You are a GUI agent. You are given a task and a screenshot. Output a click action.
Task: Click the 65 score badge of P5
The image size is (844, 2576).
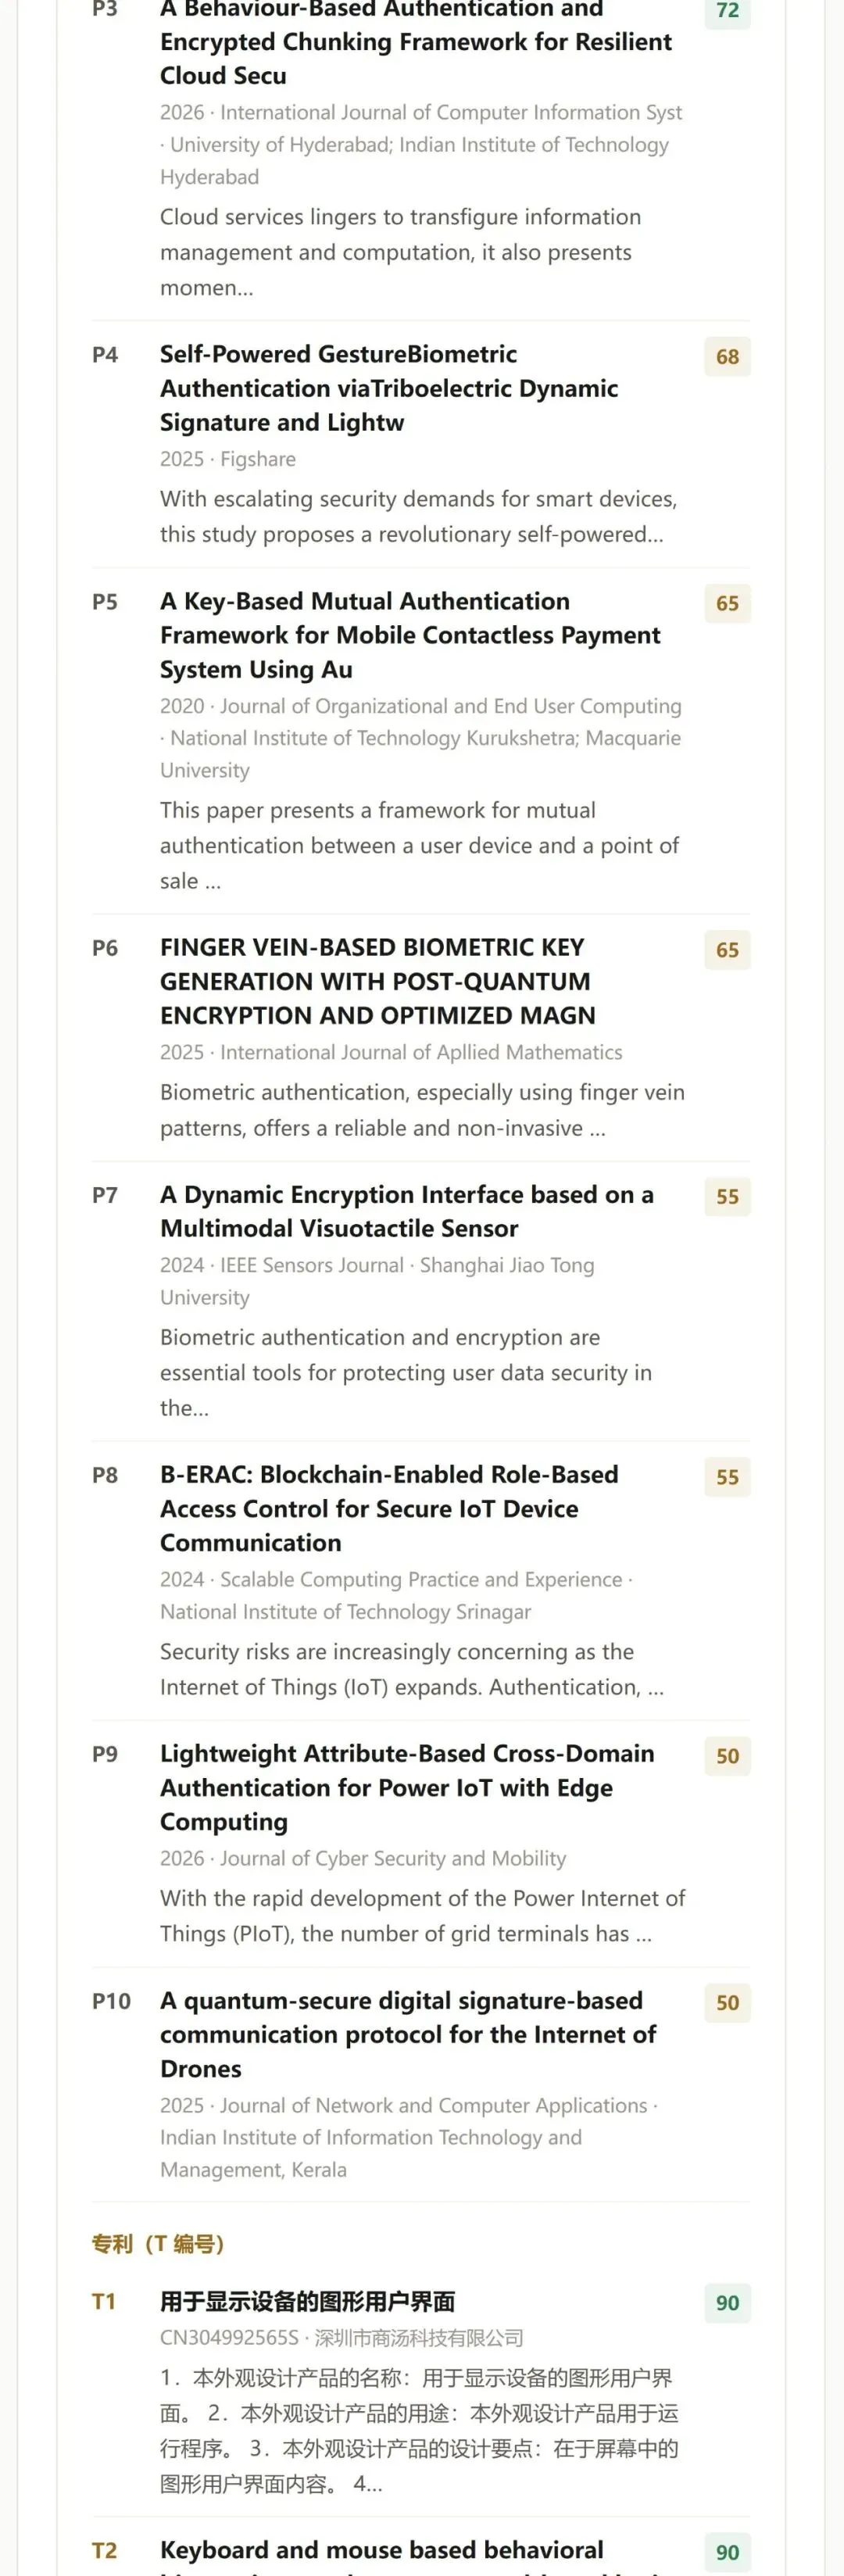727,604
